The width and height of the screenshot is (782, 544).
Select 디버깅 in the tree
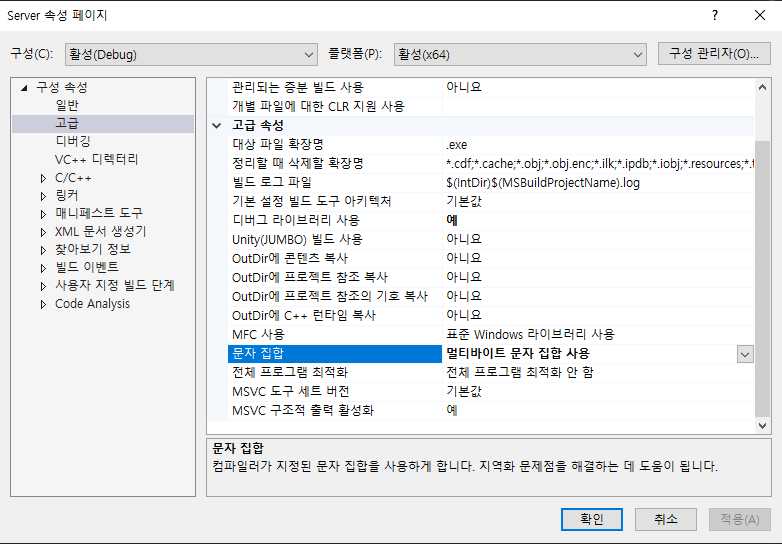(x=73, y=141)
